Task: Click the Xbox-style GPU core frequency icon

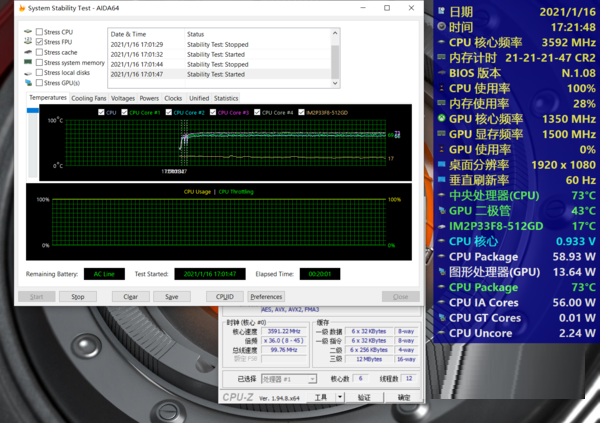Action: (x=440, y=119)
